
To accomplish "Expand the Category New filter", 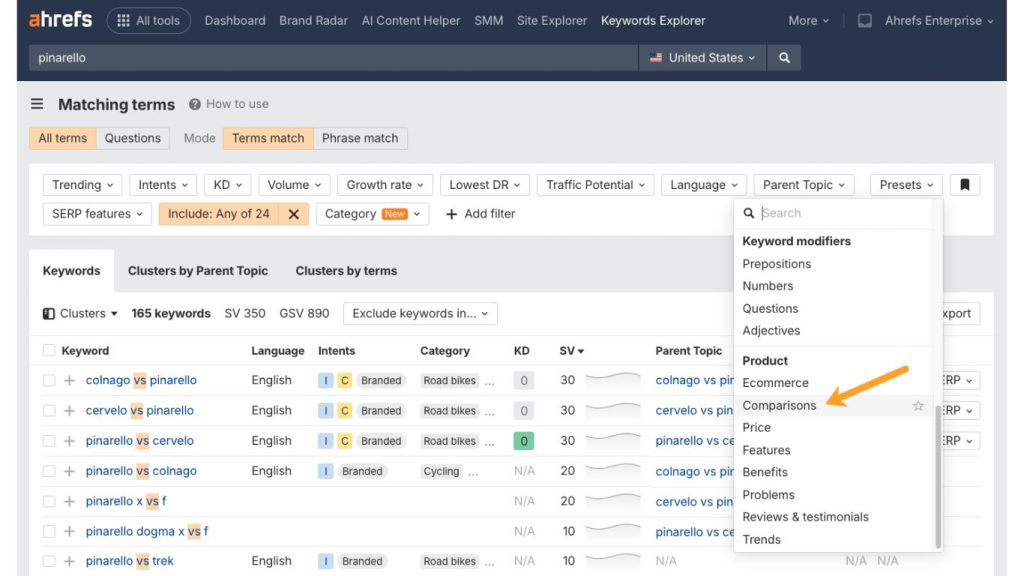I will point(372,214).
